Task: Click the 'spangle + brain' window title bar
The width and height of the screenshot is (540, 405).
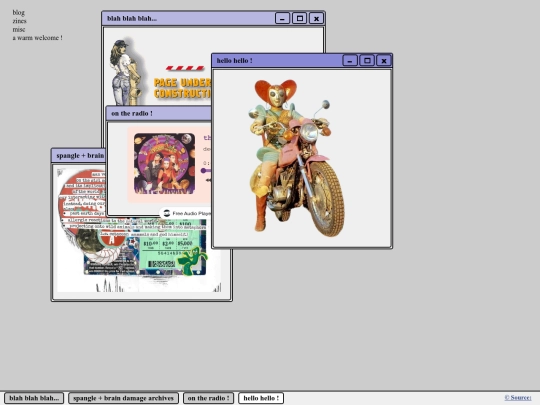Action: pos(79,156)
